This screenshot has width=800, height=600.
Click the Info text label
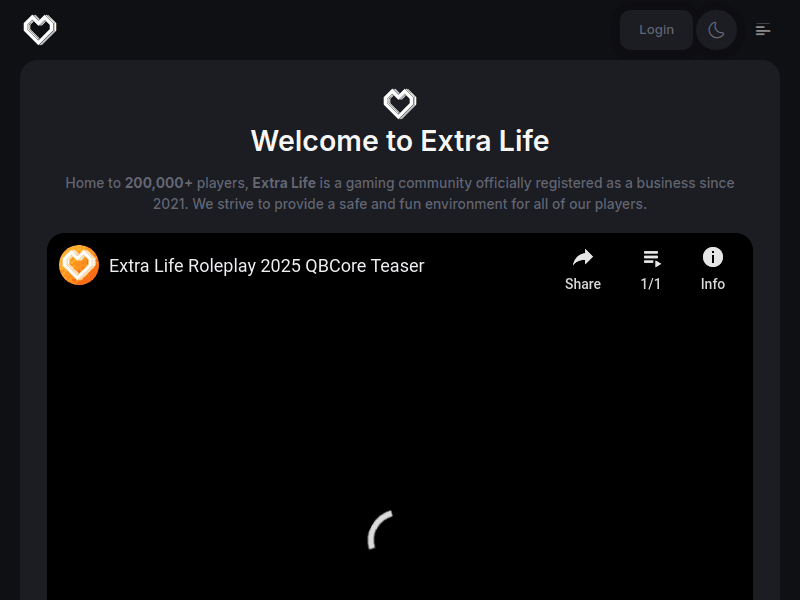[x=713, y=284]
